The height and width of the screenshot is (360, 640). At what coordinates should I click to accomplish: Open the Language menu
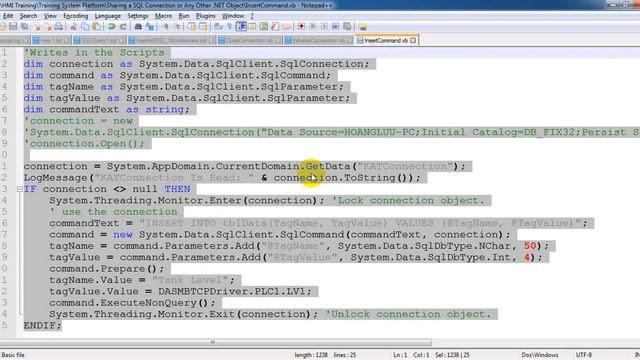tap(107, 16)
